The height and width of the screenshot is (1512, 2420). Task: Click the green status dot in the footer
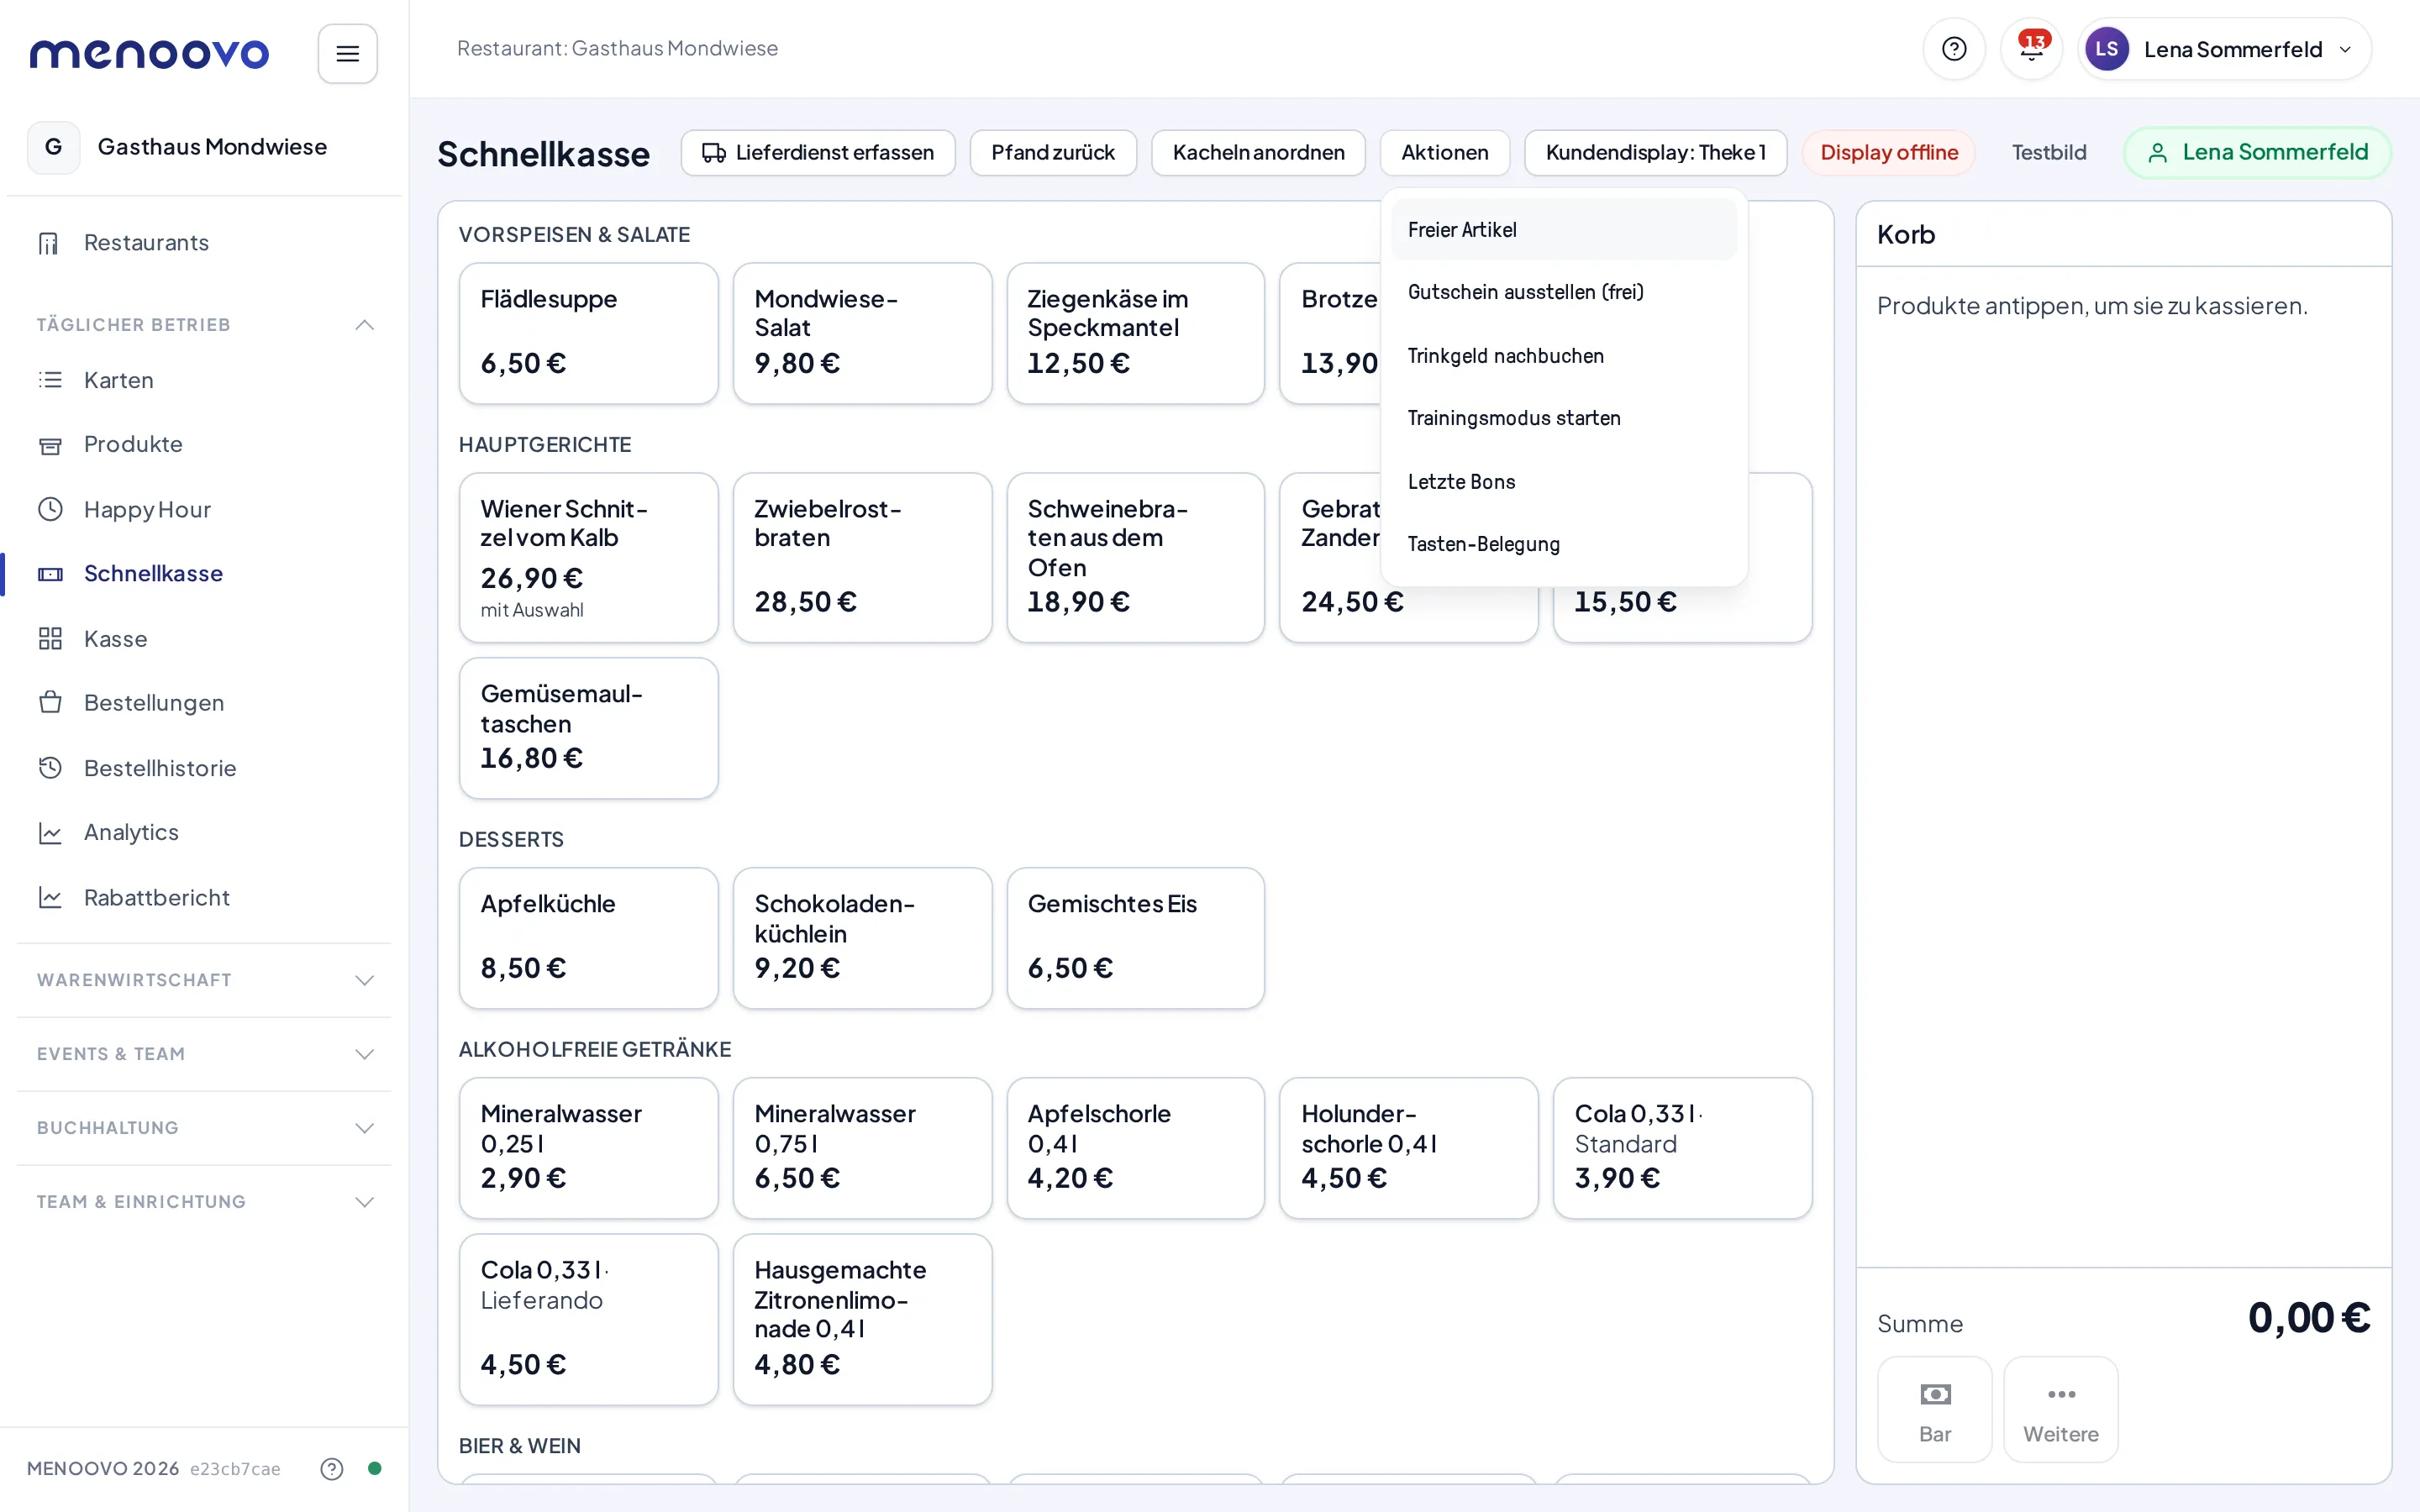pos(374,1468)
